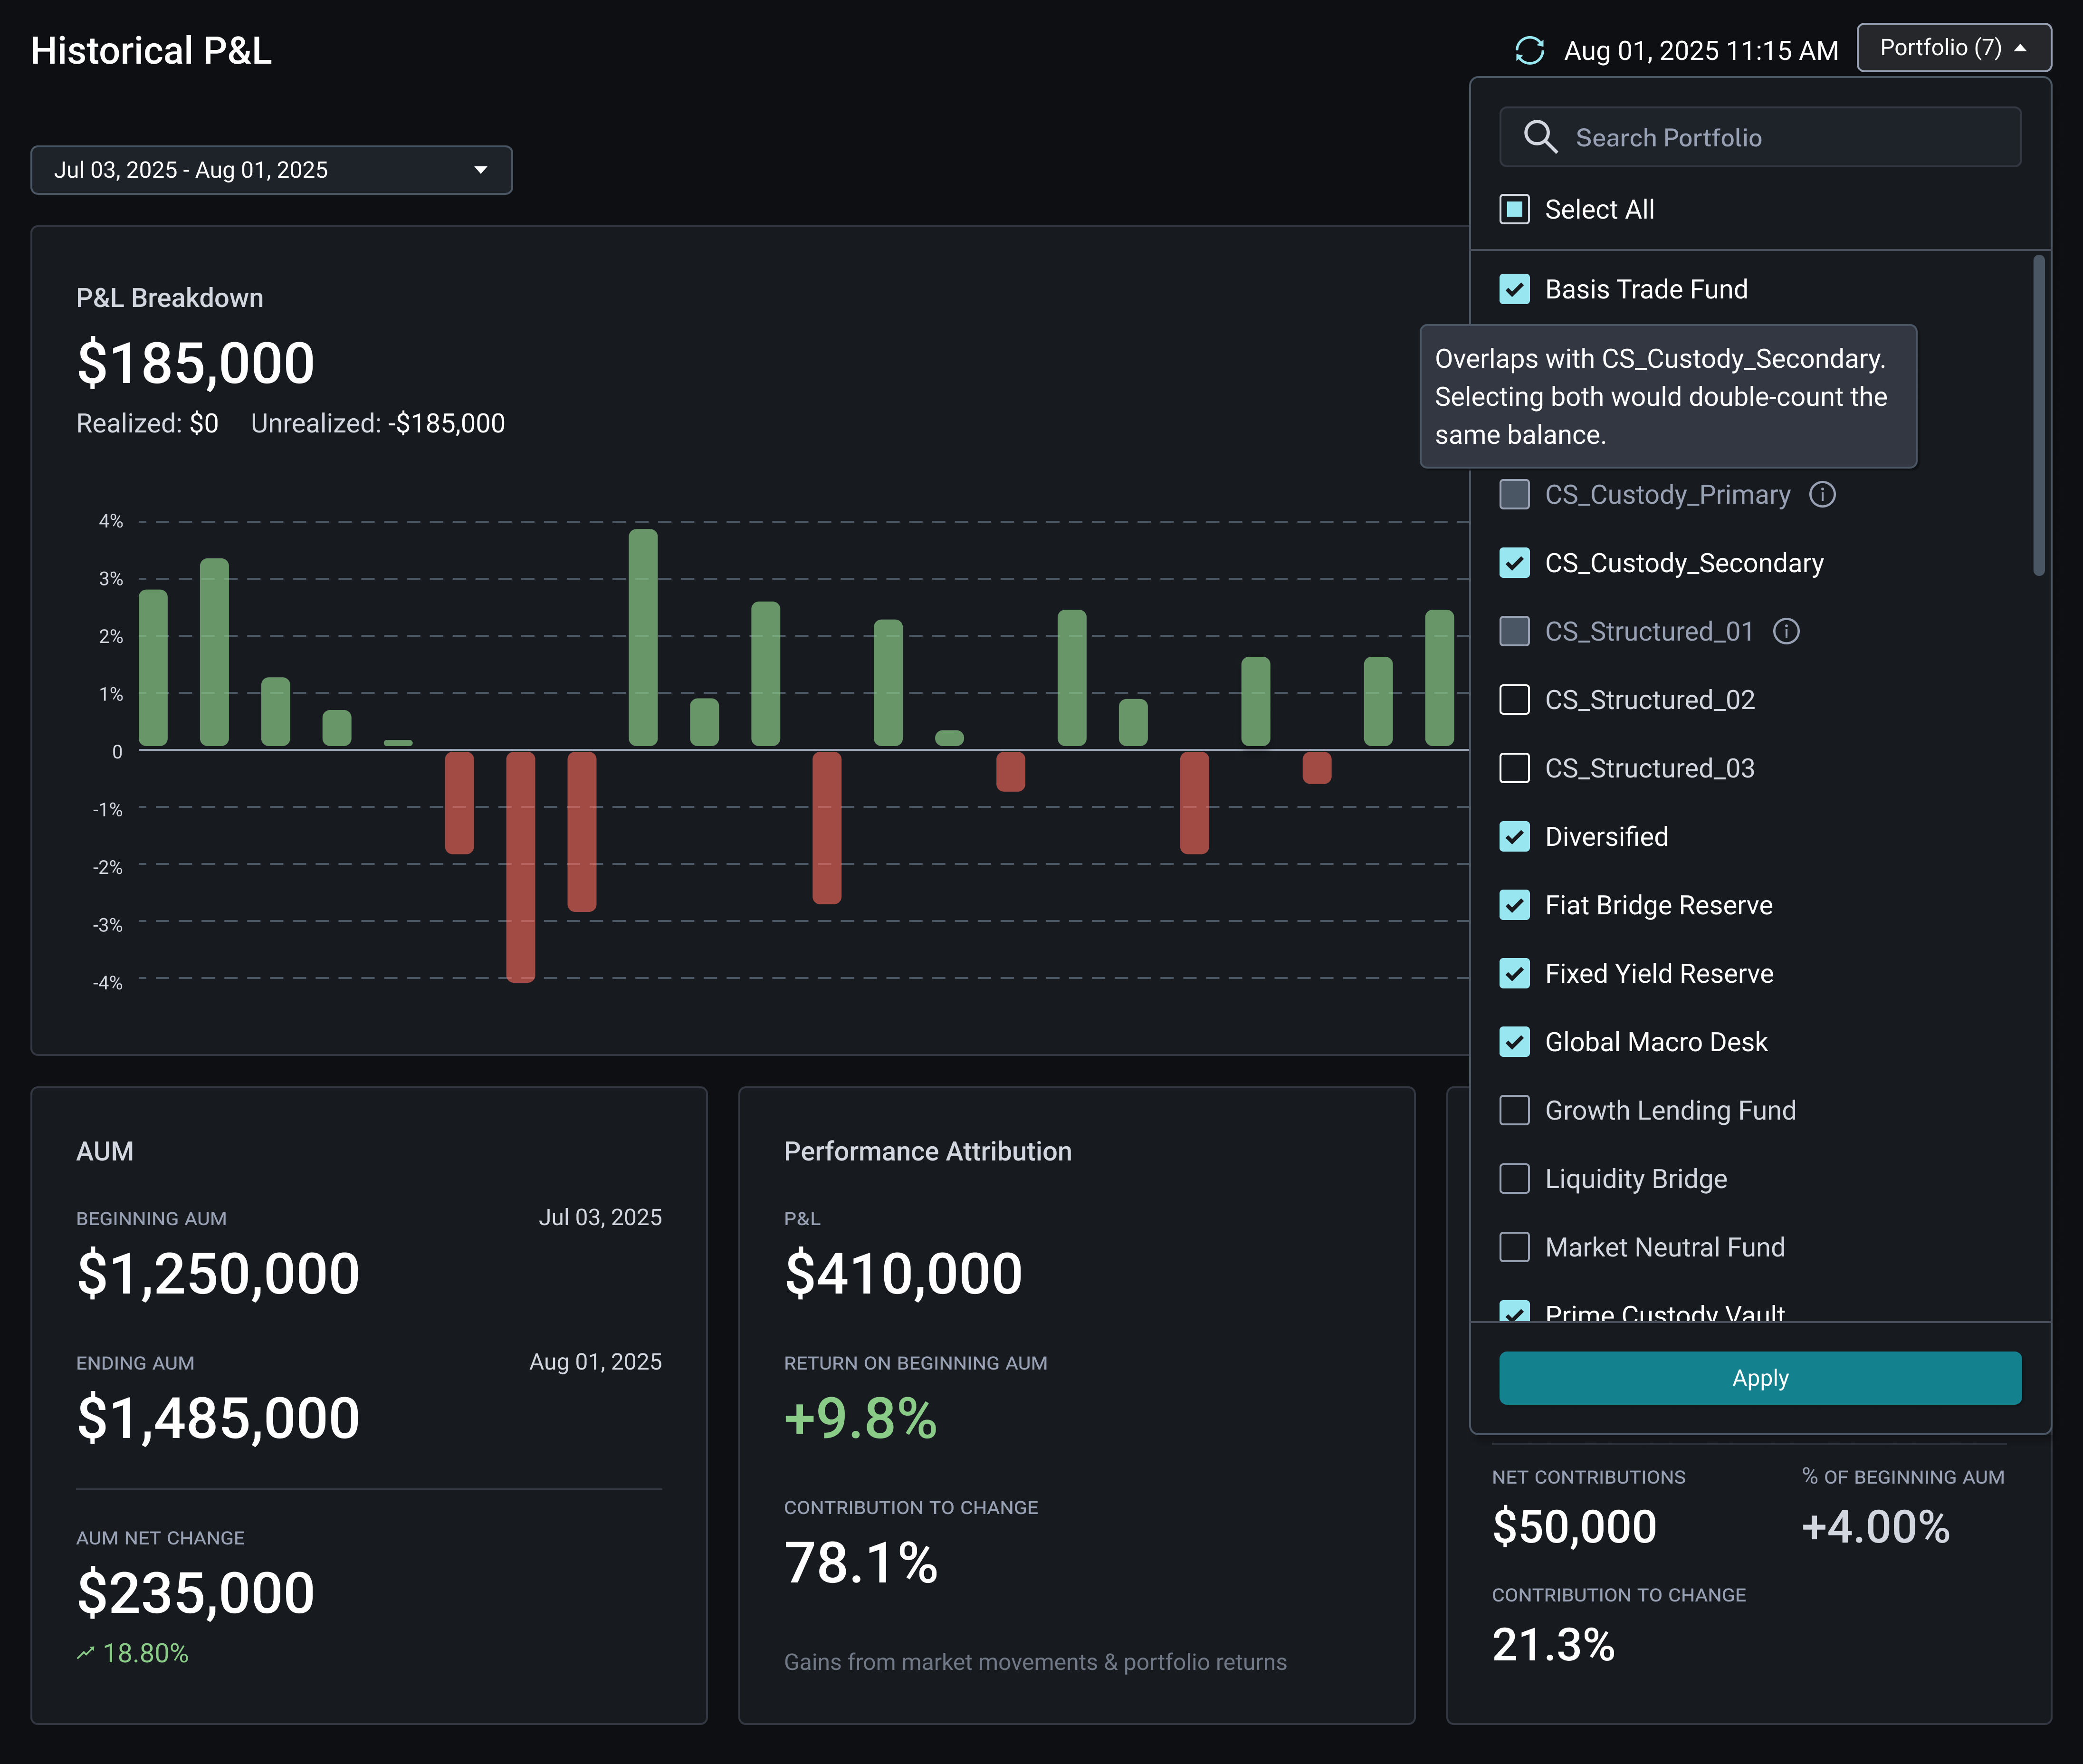Click the P&L Breakdown heading
Viewport: 2083px width, 1764px height.
(x=170, y=298)
